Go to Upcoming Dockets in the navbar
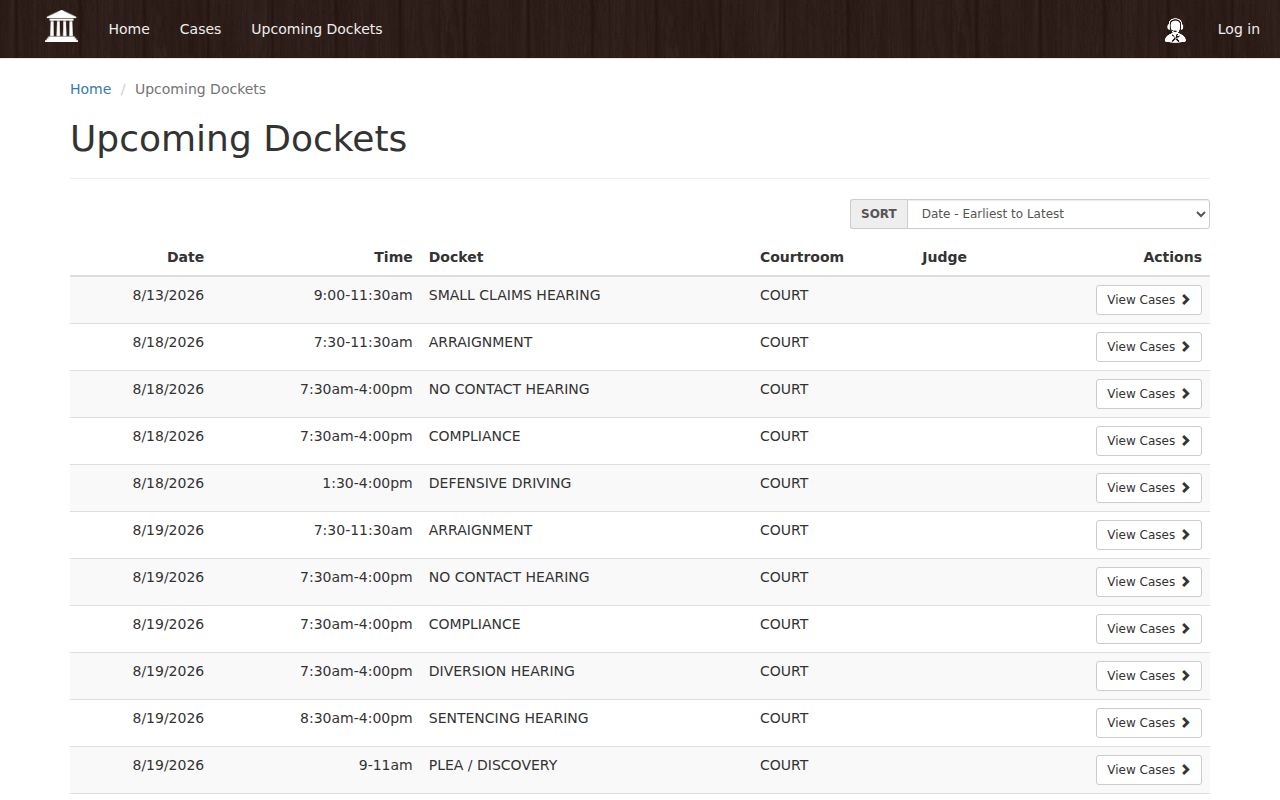The height and width of the screenshot is (800, 1280). (317, 29)
